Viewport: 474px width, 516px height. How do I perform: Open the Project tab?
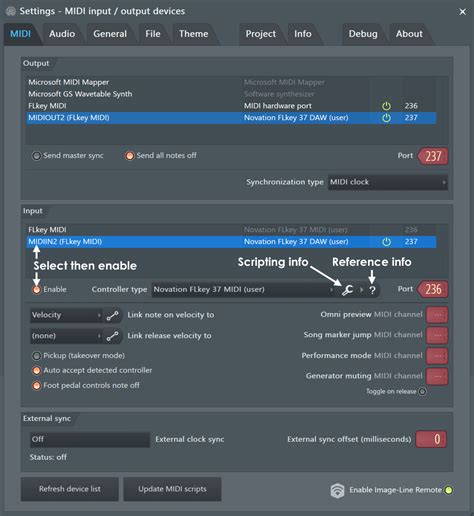coord(261,34)
